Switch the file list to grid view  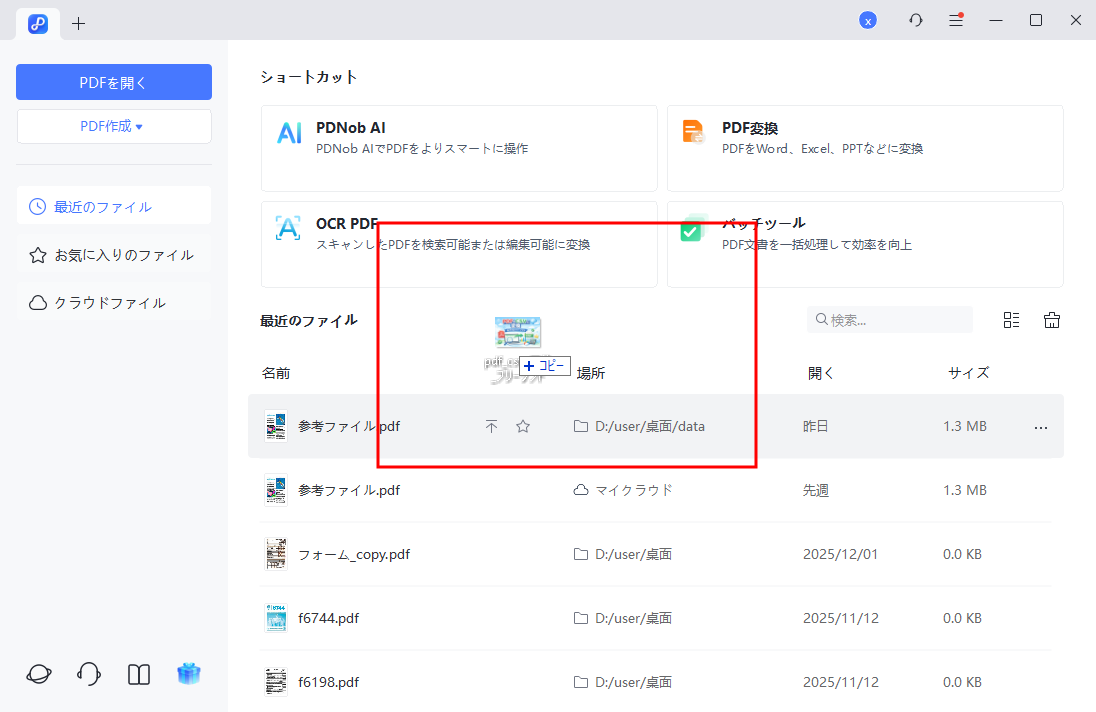(x=1010, y=319)
